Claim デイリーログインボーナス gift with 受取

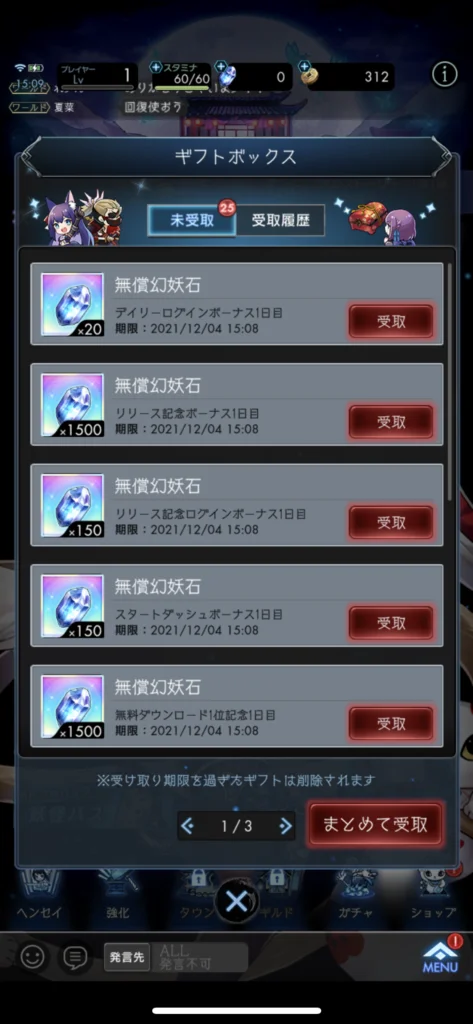pos(391,321)
